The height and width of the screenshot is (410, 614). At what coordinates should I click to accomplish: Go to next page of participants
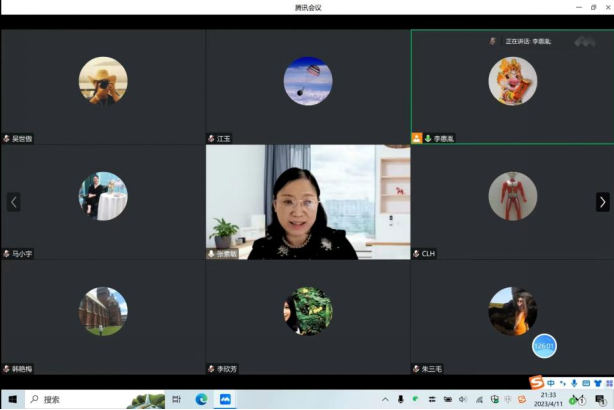(602, 202)
